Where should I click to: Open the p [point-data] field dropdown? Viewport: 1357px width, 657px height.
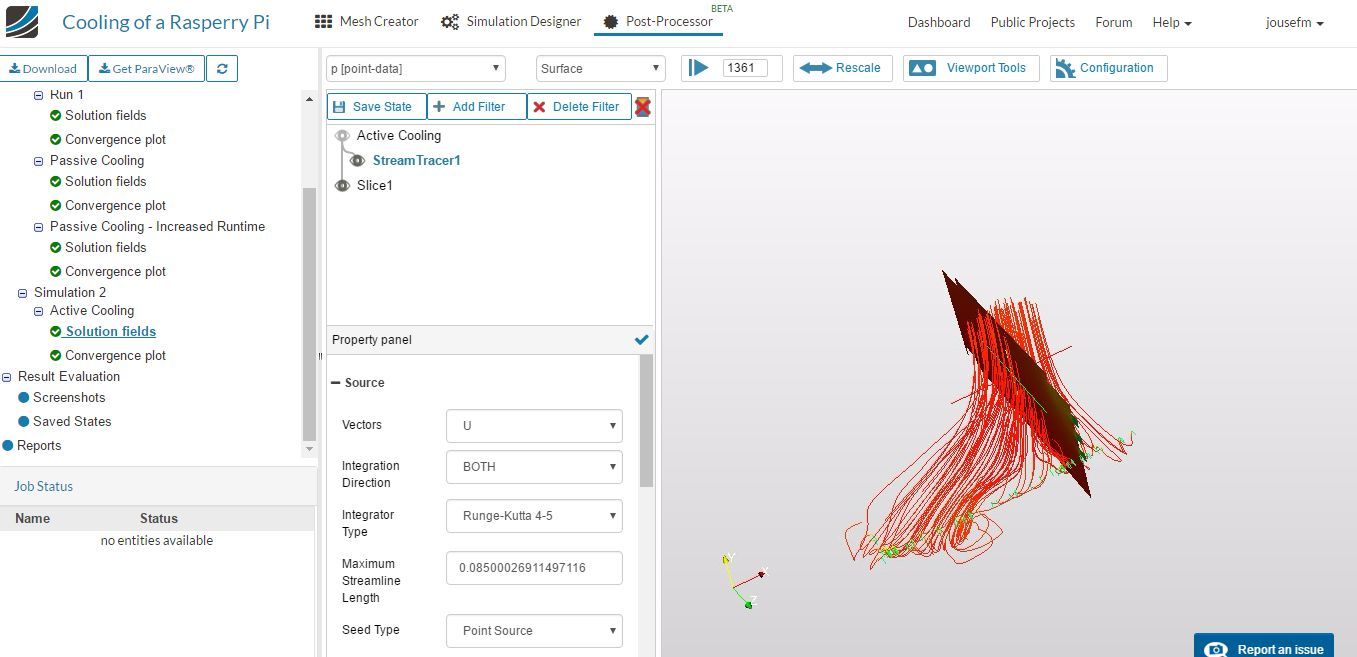click(x=416, y=68)
